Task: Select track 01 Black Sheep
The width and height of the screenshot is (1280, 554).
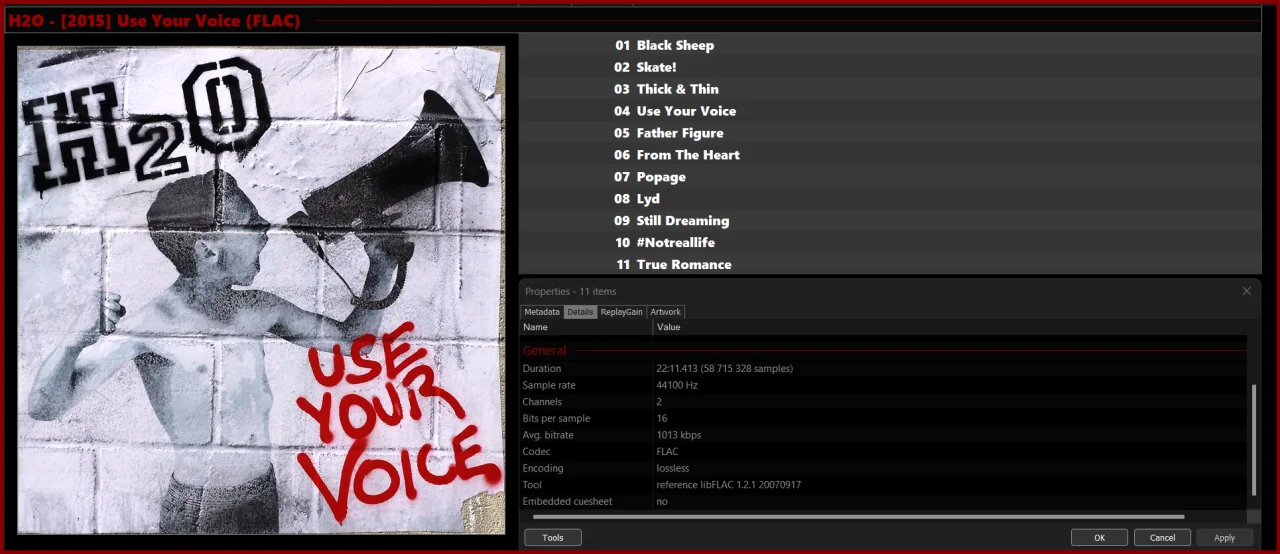Action: point(890,45)
